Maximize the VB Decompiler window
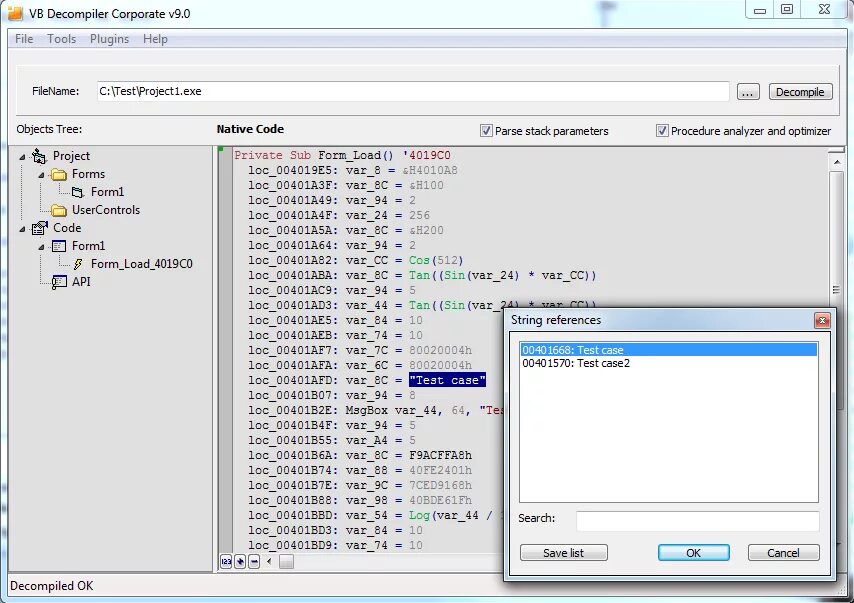Screen dimensions: 854x603 pos(787,9)
